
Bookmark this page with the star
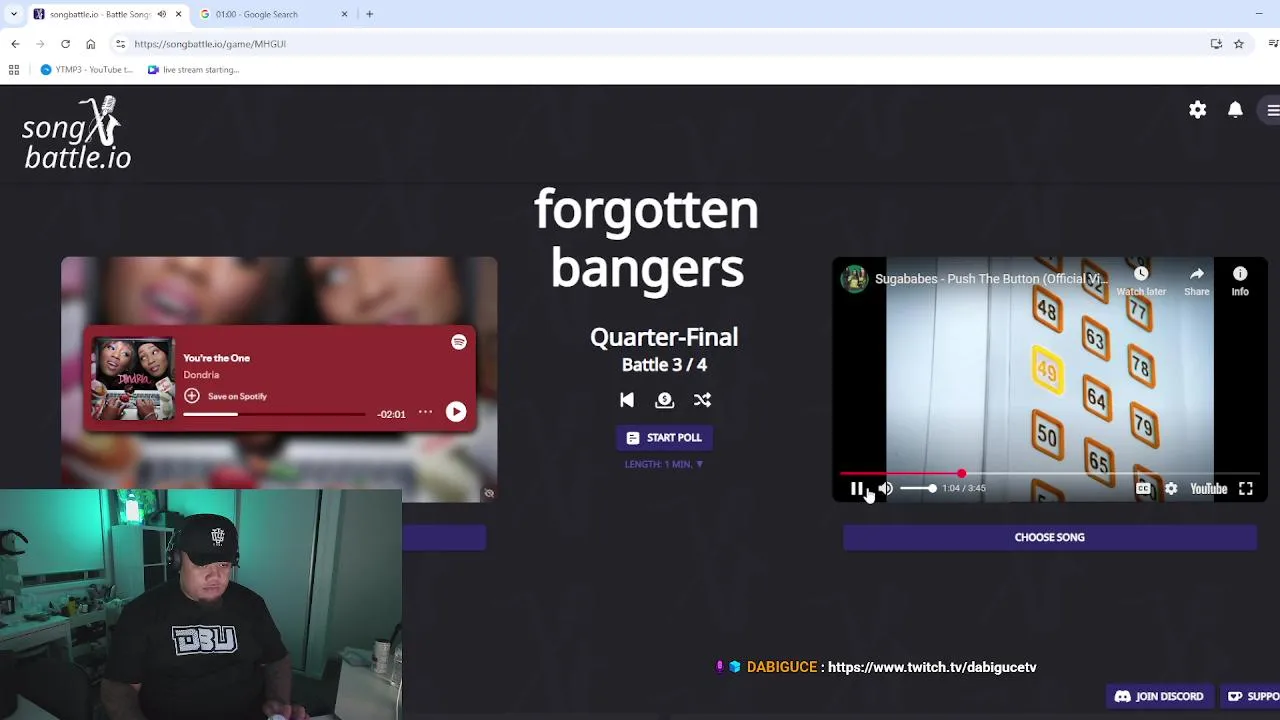1238,44
